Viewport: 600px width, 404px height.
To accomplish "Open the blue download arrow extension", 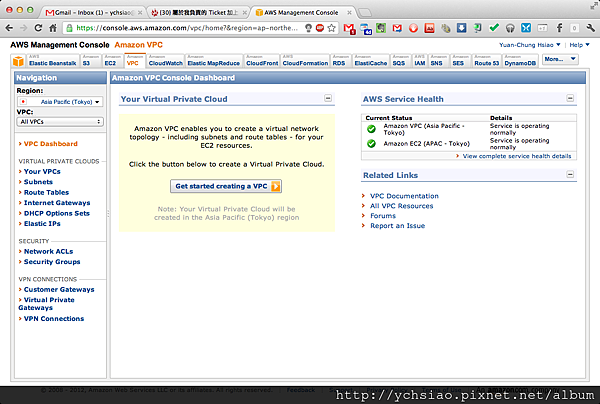I will [461, 28].
